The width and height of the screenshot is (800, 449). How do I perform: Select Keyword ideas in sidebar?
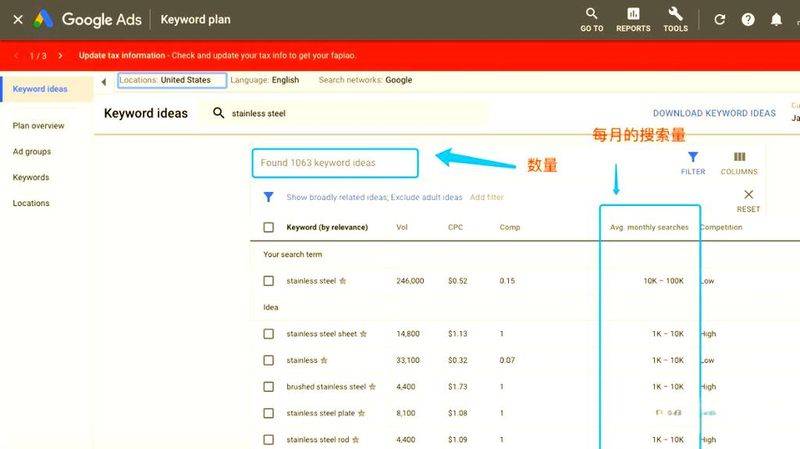pyautogui.click(x=46, y=89)
